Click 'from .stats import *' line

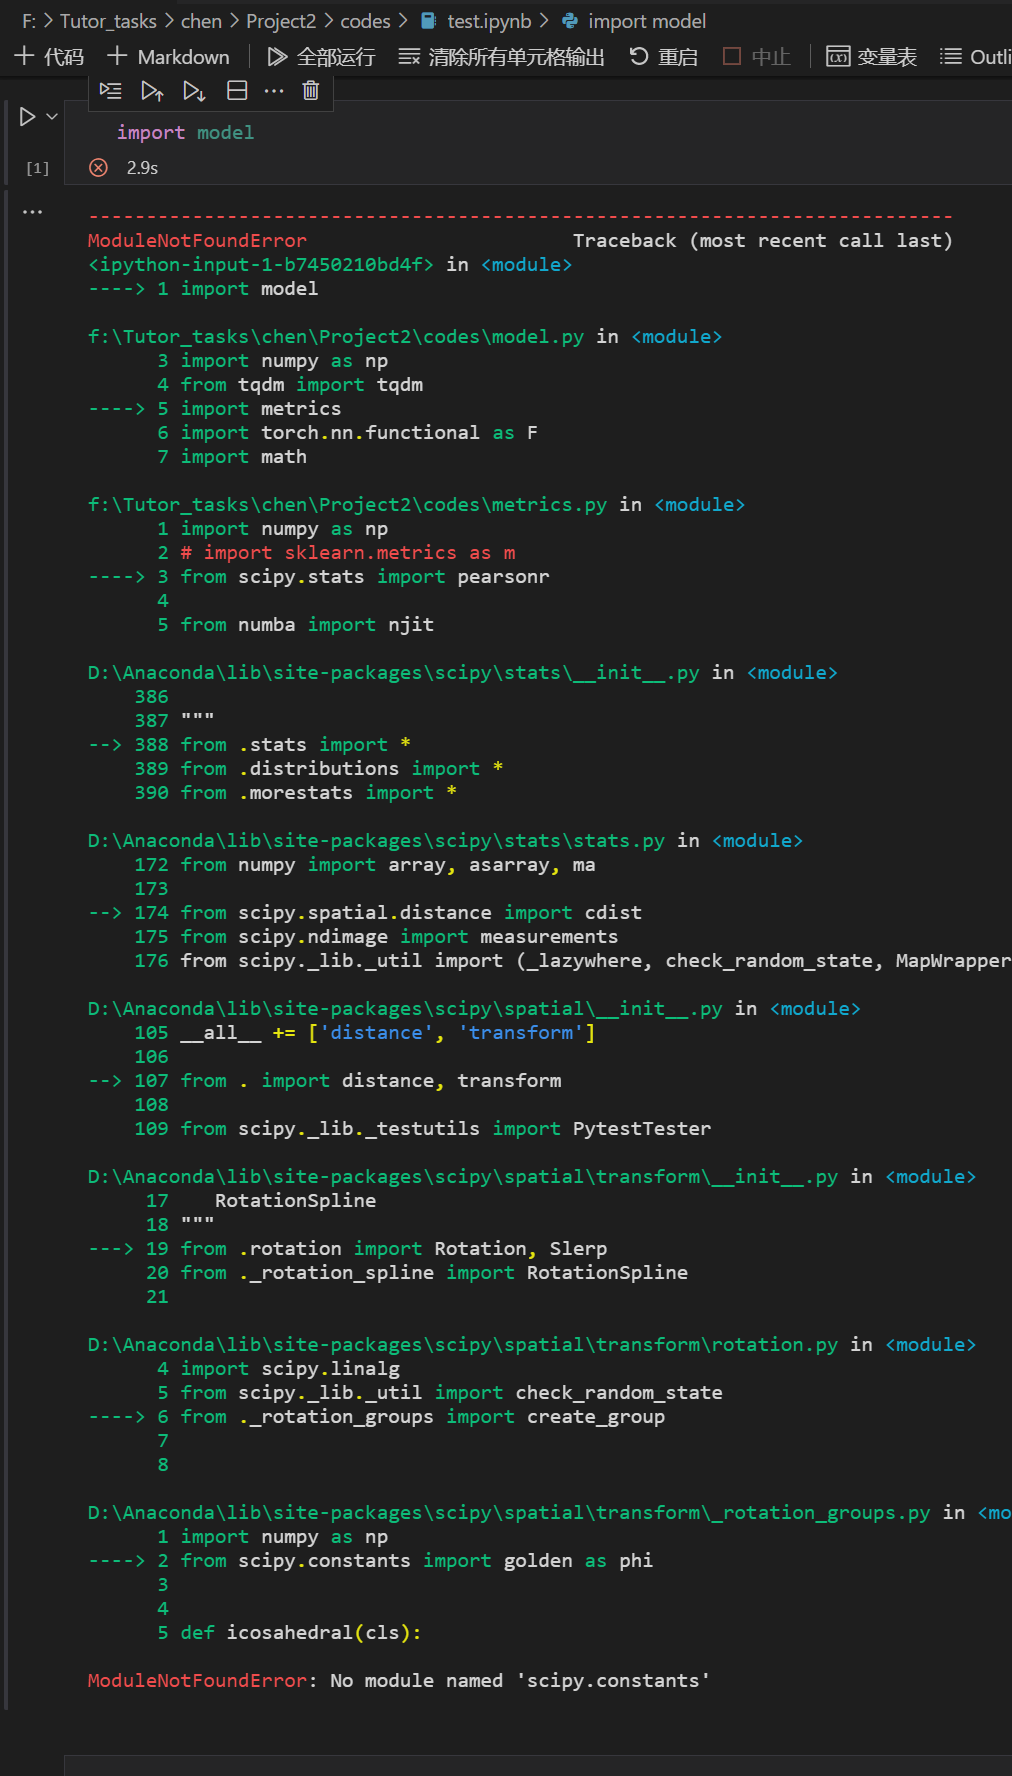[296, 745]
